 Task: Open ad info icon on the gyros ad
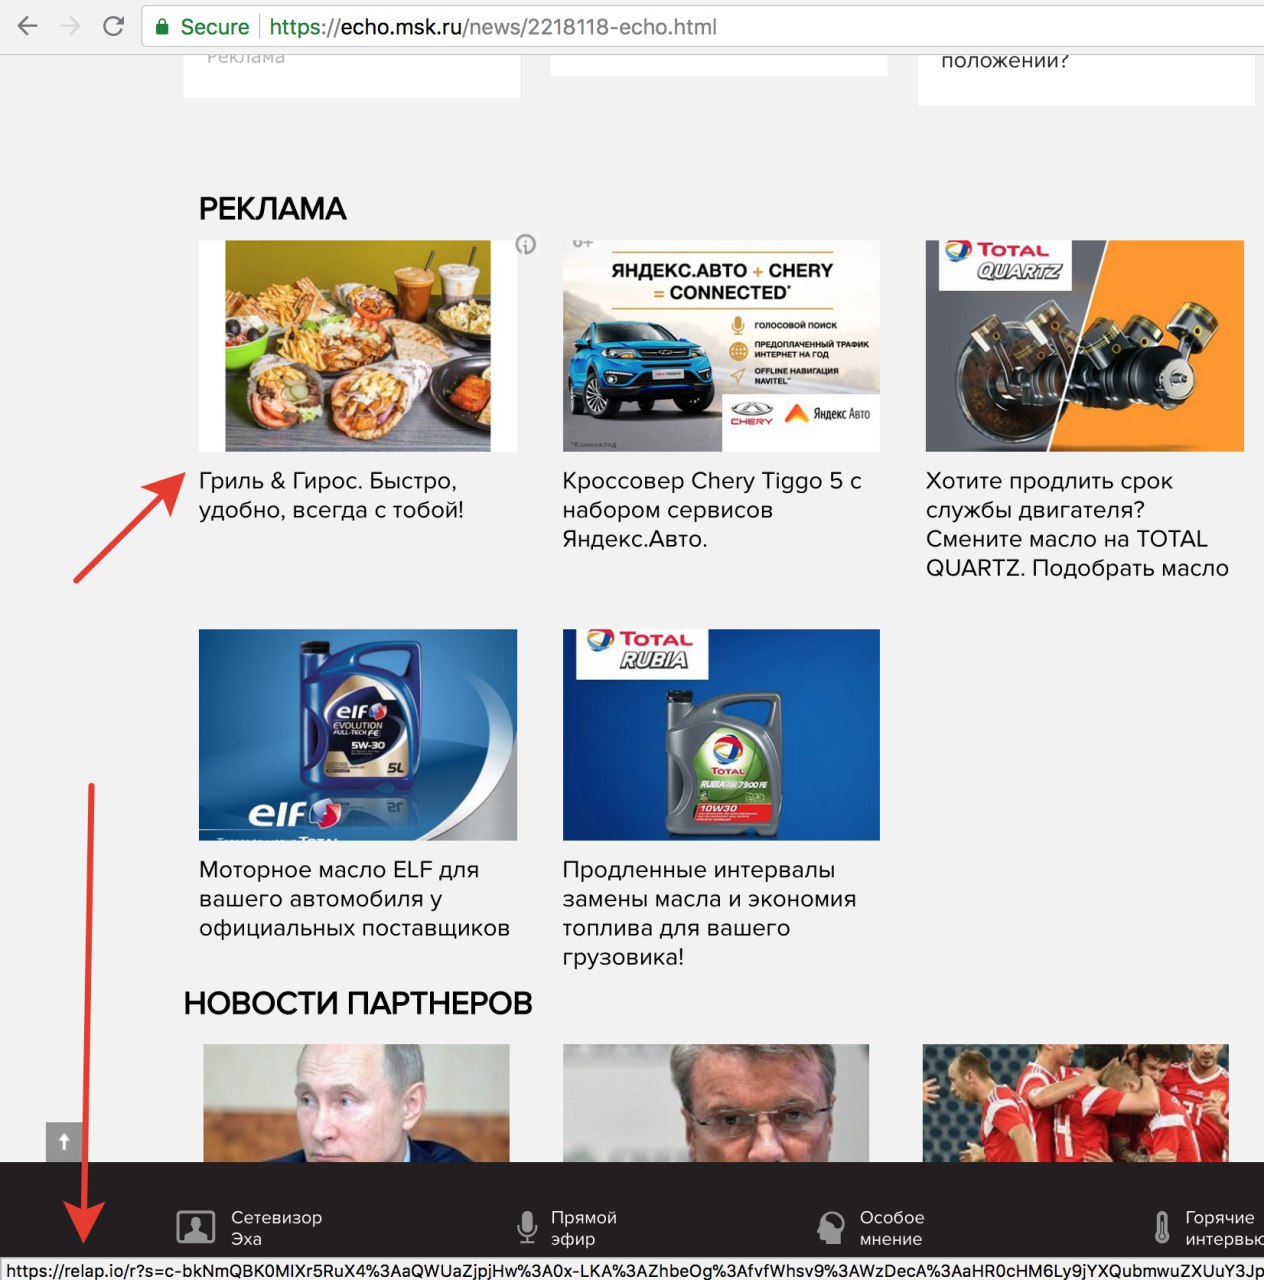[x=525, y=244]
